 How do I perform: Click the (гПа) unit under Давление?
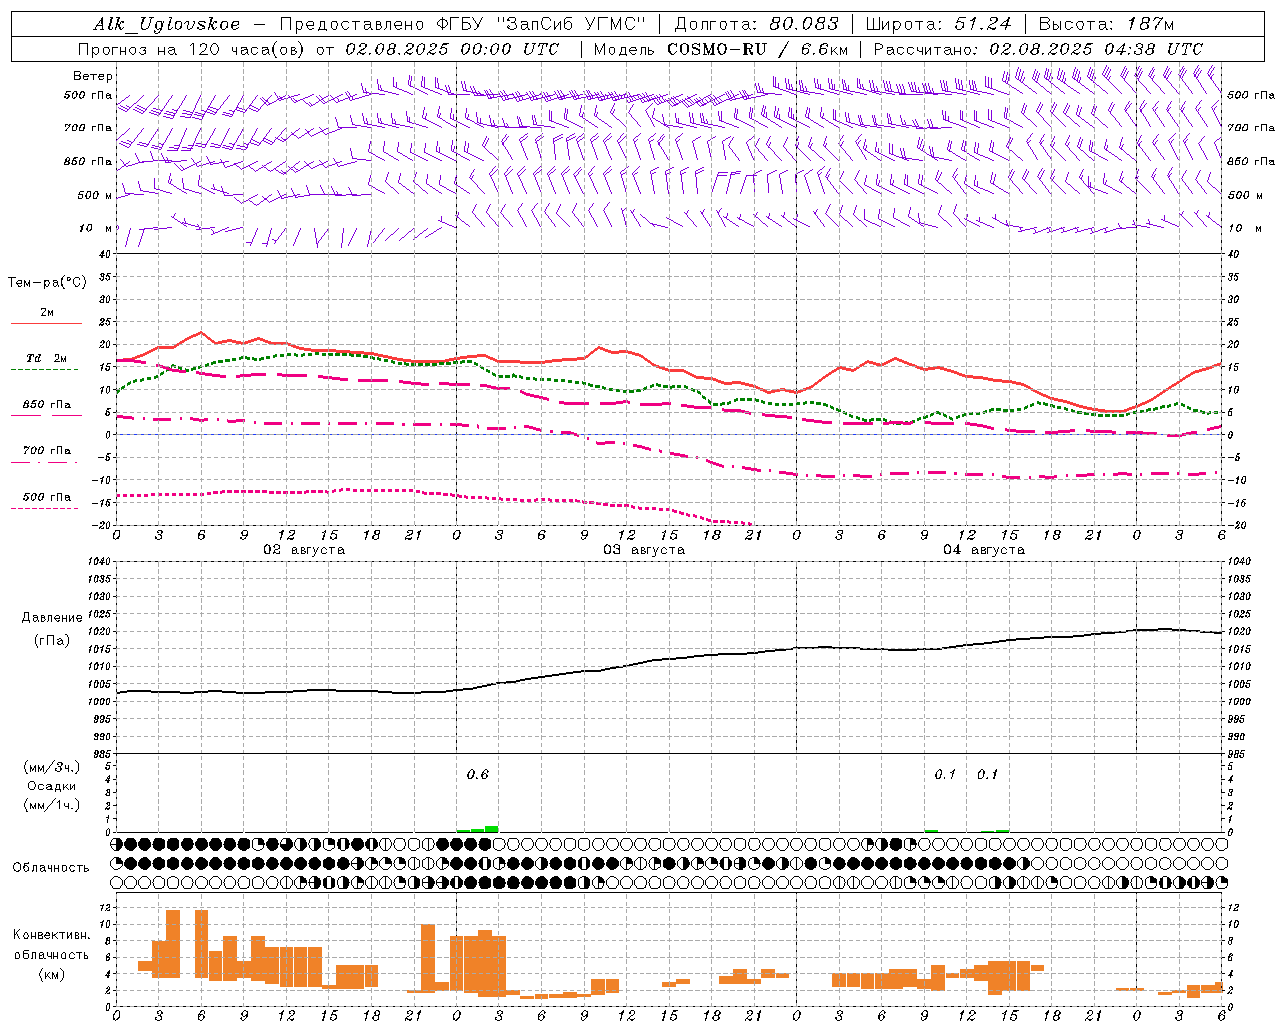(x=52, y=641)
